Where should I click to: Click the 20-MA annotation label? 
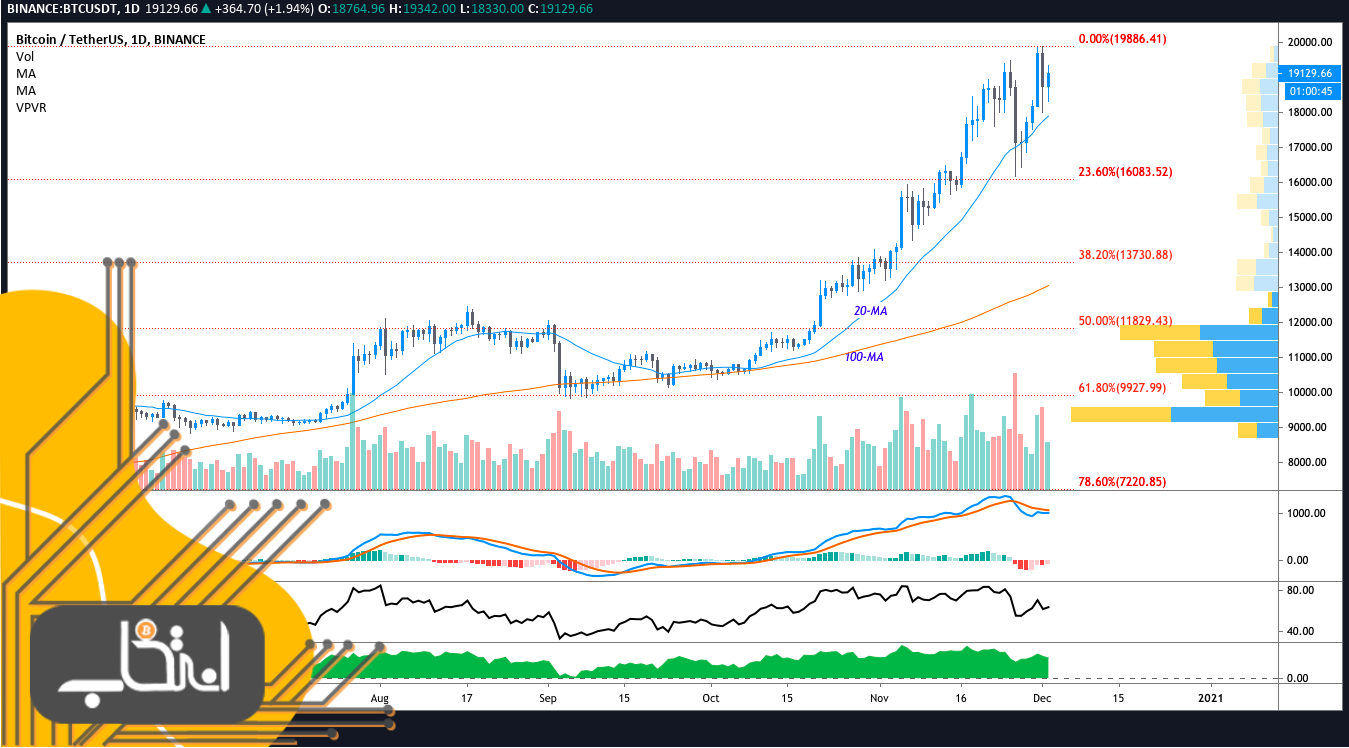(x=870, y=312)
